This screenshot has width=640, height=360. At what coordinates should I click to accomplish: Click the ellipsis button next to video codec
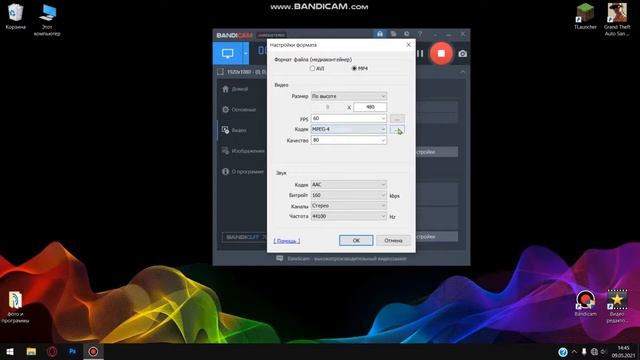[x=397, y=130]
